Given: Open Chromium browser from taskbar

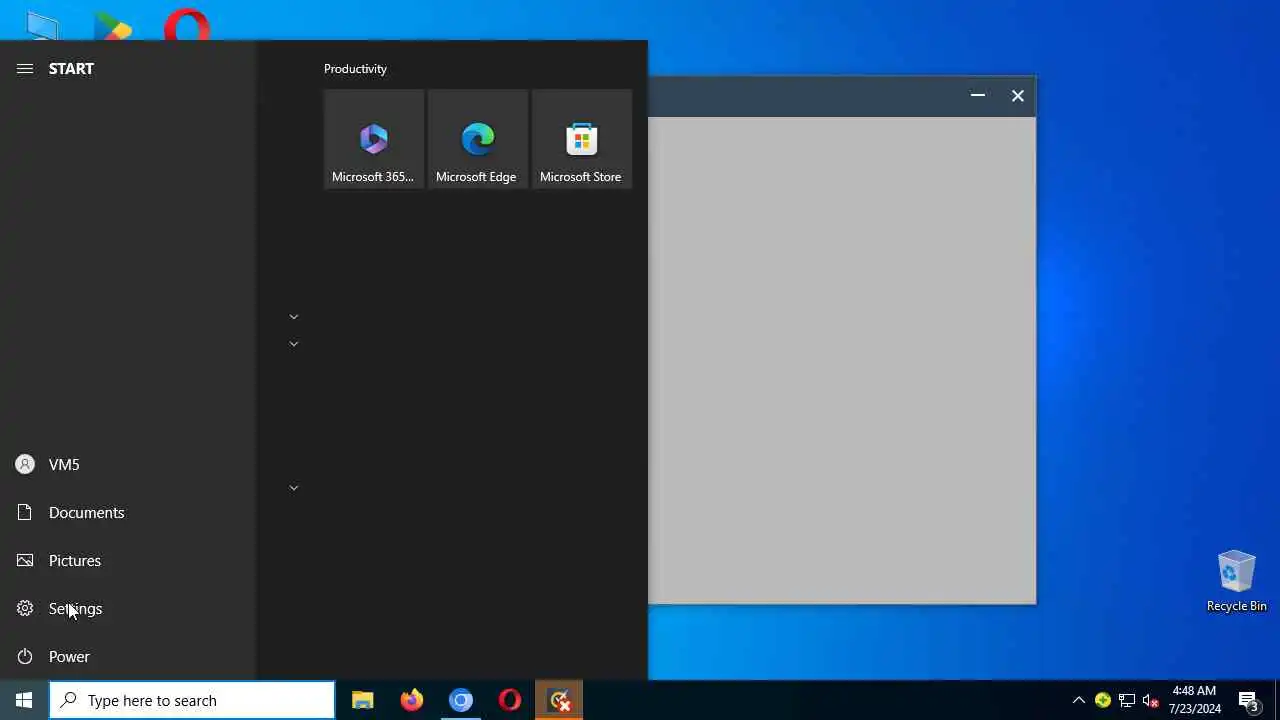Looking at the screenshot, I should click(x=461, y=700).
